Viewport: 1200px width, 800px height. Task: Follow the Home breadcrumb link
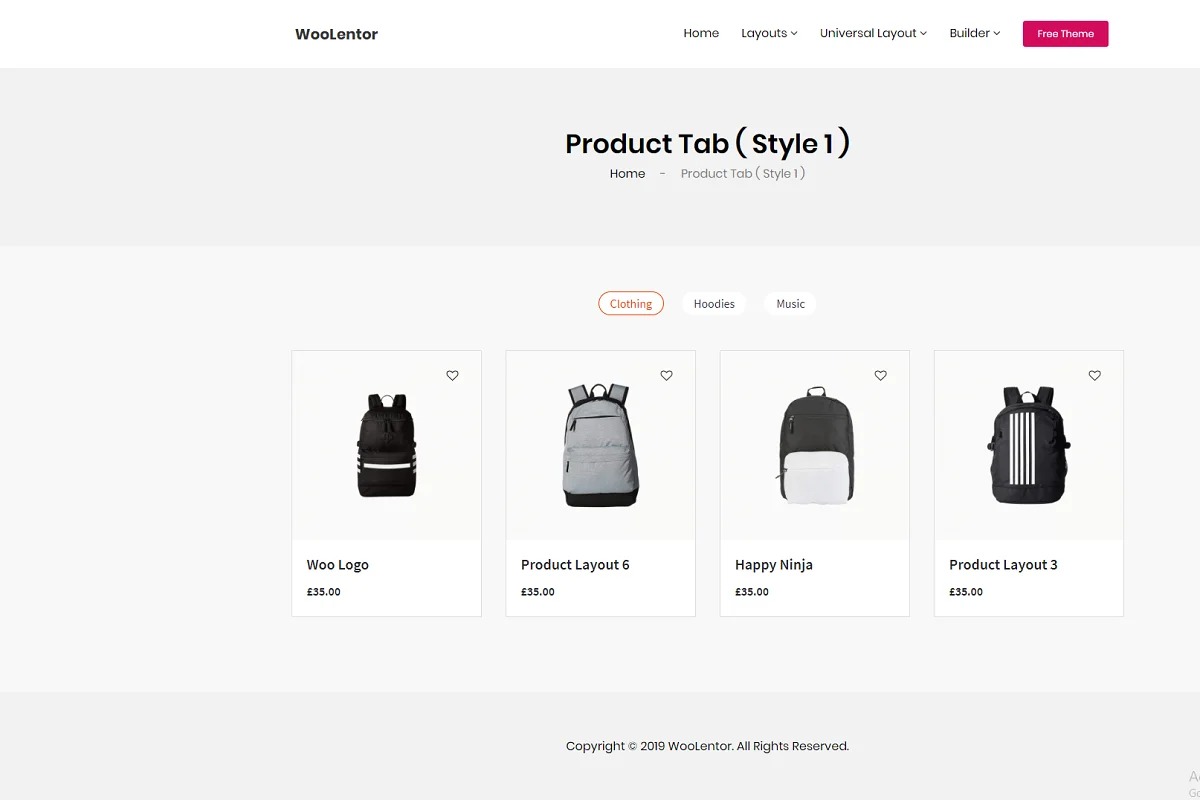click(x=627, y=173)
